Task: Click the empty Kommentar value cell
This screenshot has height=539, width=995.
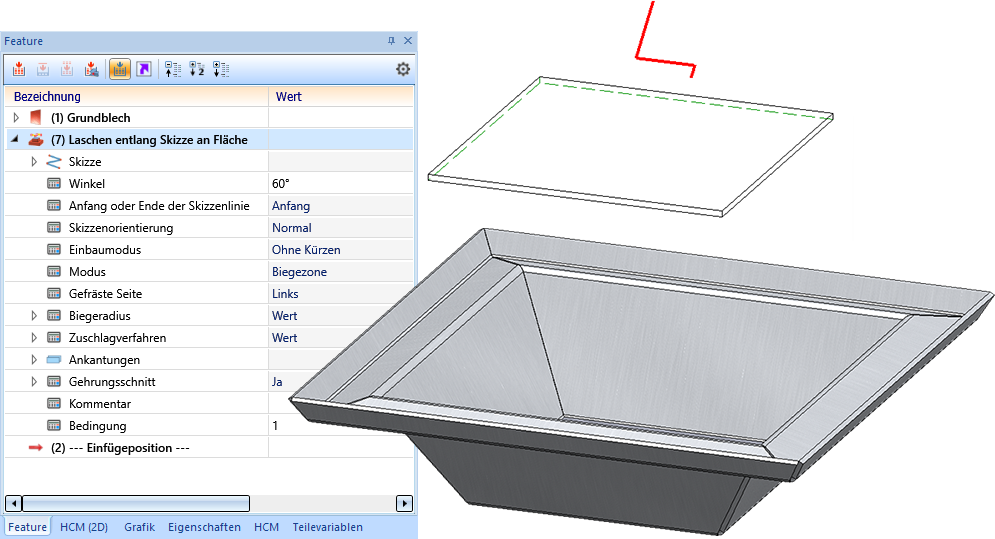Action: [341, 404]
